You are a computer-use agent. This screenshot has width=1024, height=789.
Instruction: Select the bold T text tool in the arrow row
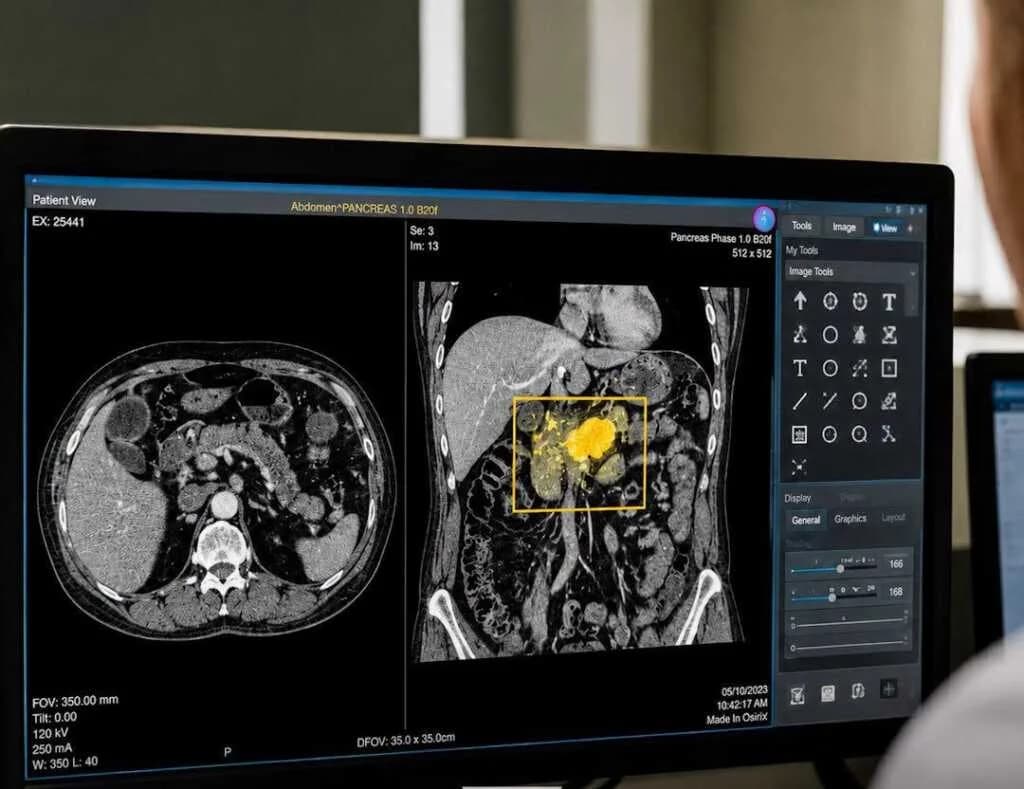point(889,302)
